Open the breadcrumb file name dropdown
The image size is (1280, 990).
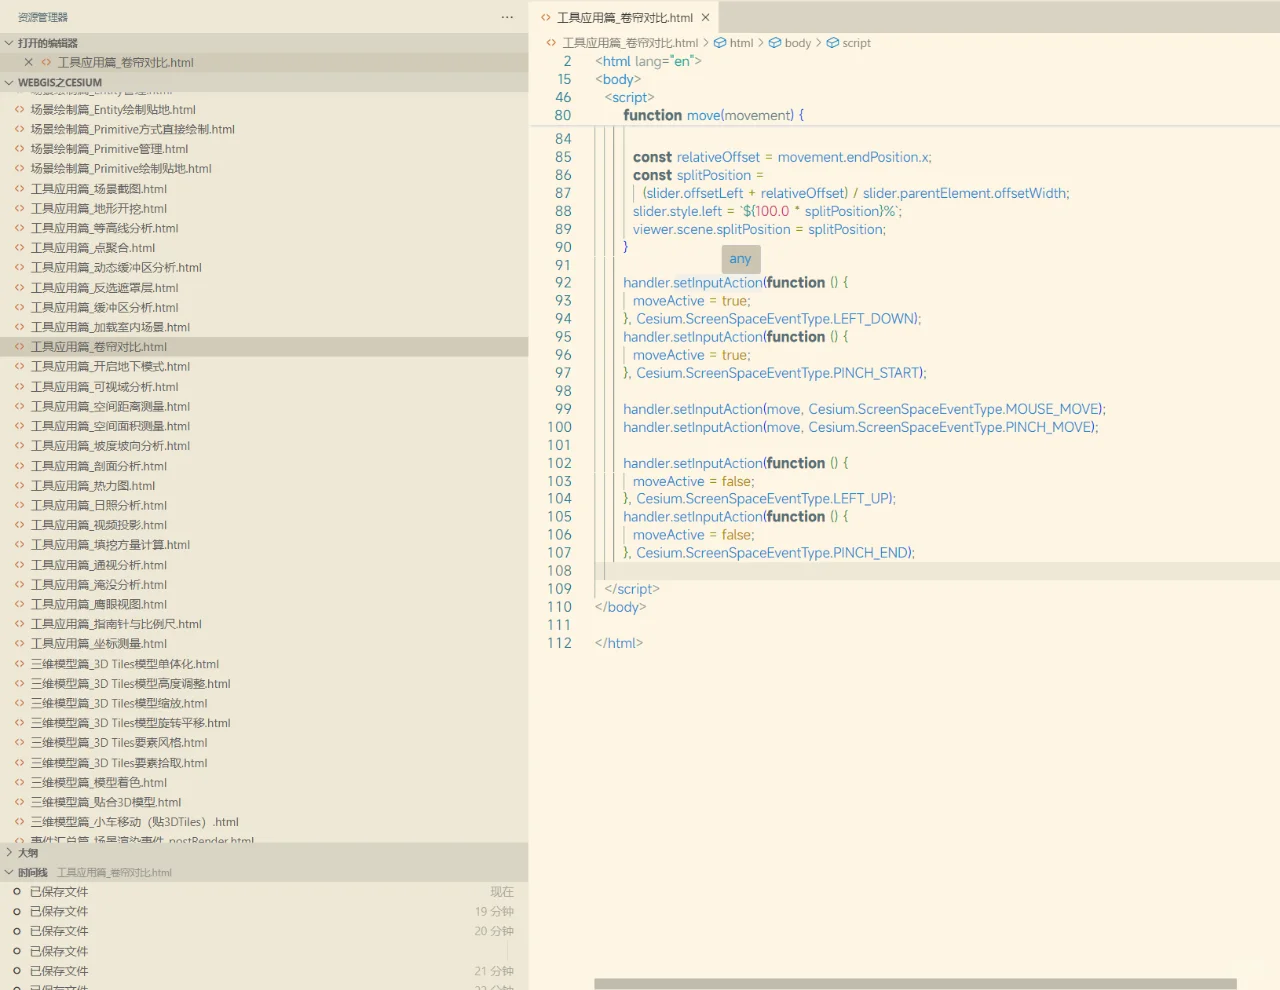click(630, 43)
